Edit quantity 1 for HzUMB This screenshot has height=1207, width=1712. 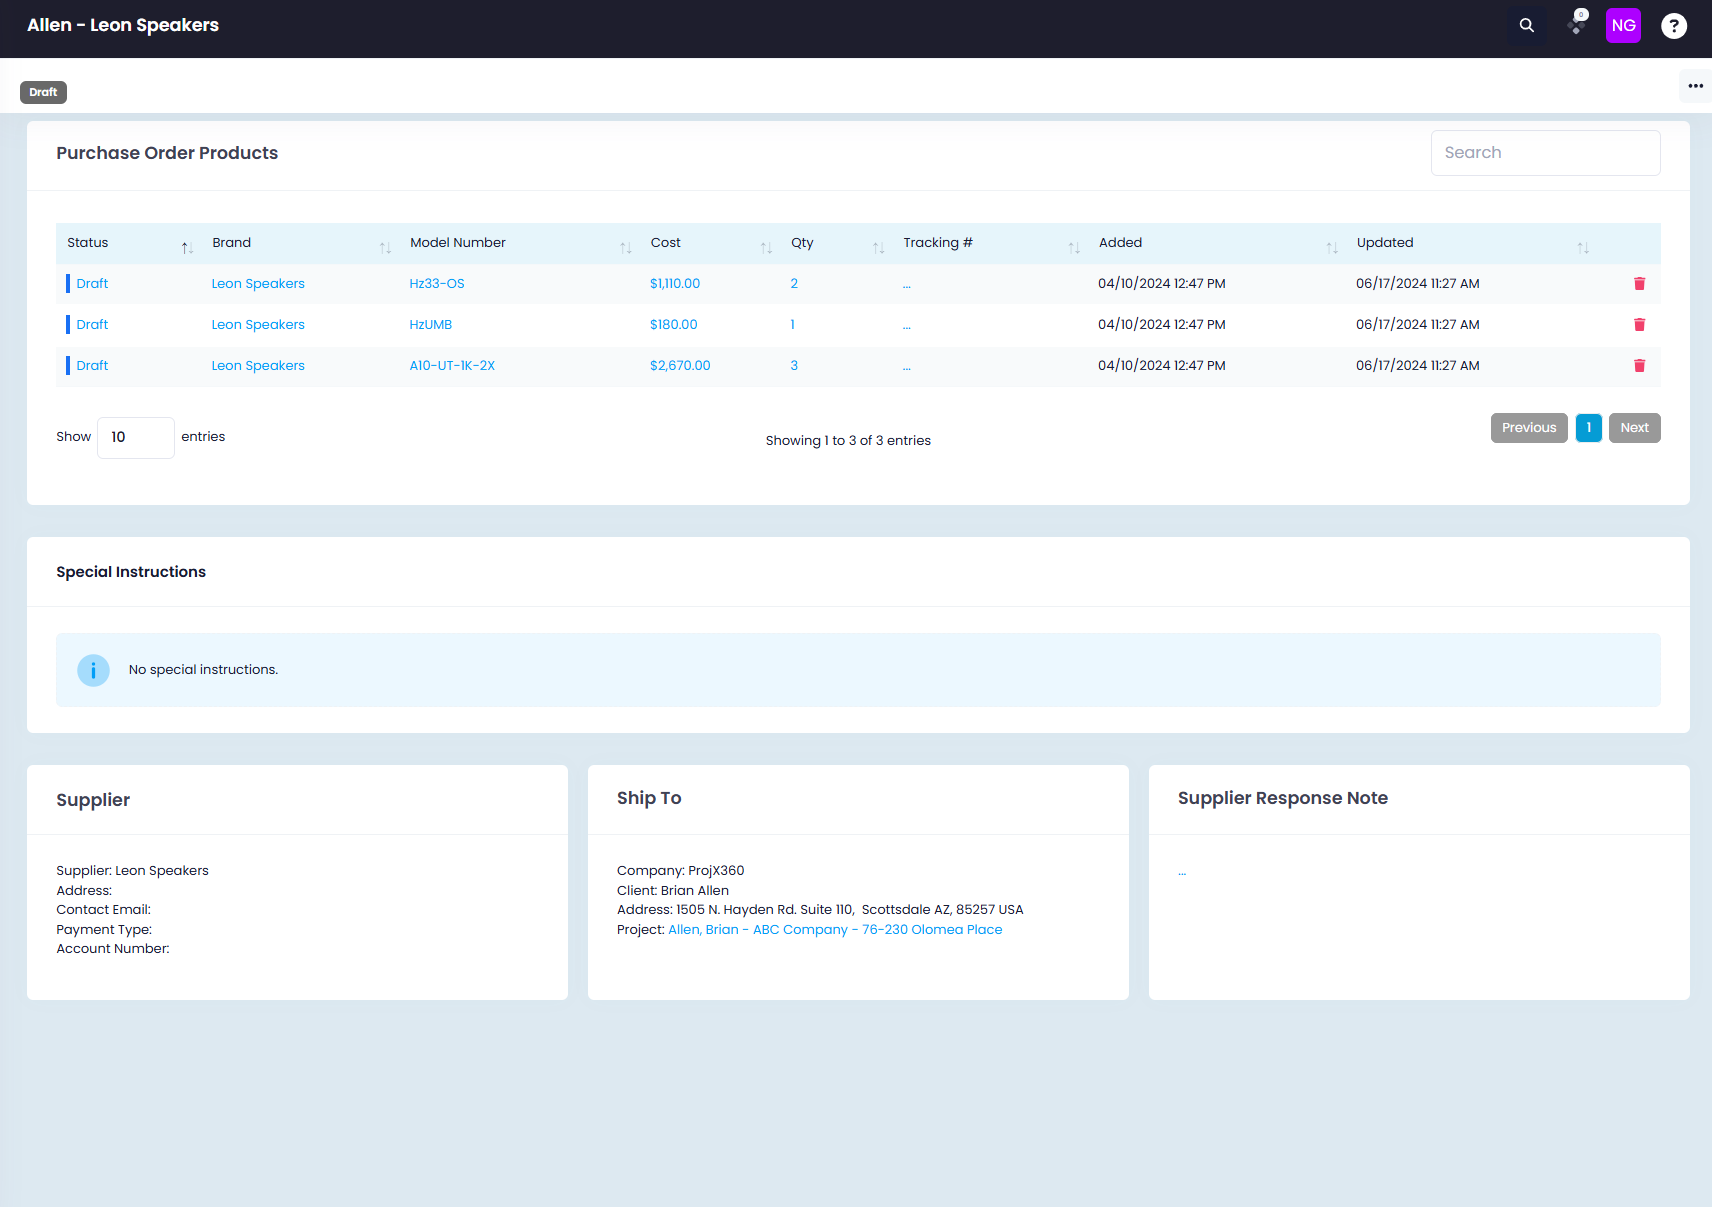[x=793, y=325]
